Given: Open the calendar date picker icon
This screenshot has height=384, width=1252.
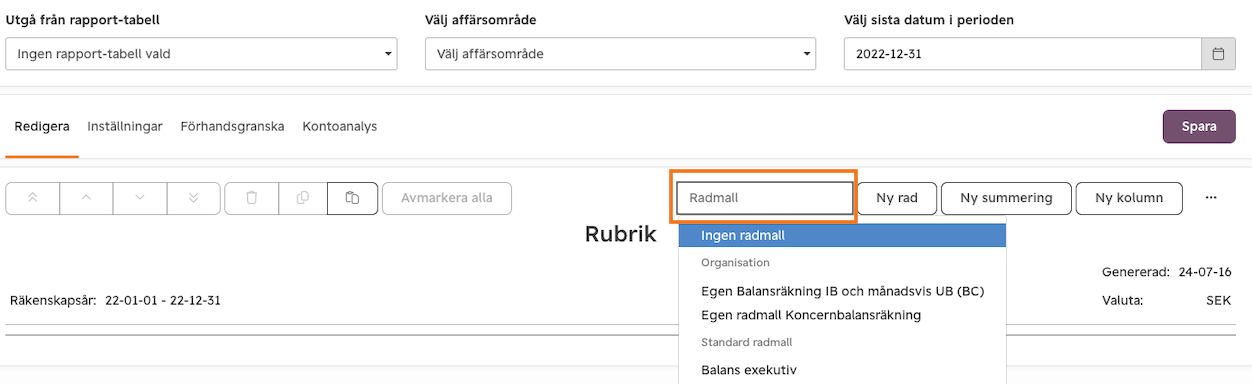Looking at the screenshot, I should pos(1218,54).
